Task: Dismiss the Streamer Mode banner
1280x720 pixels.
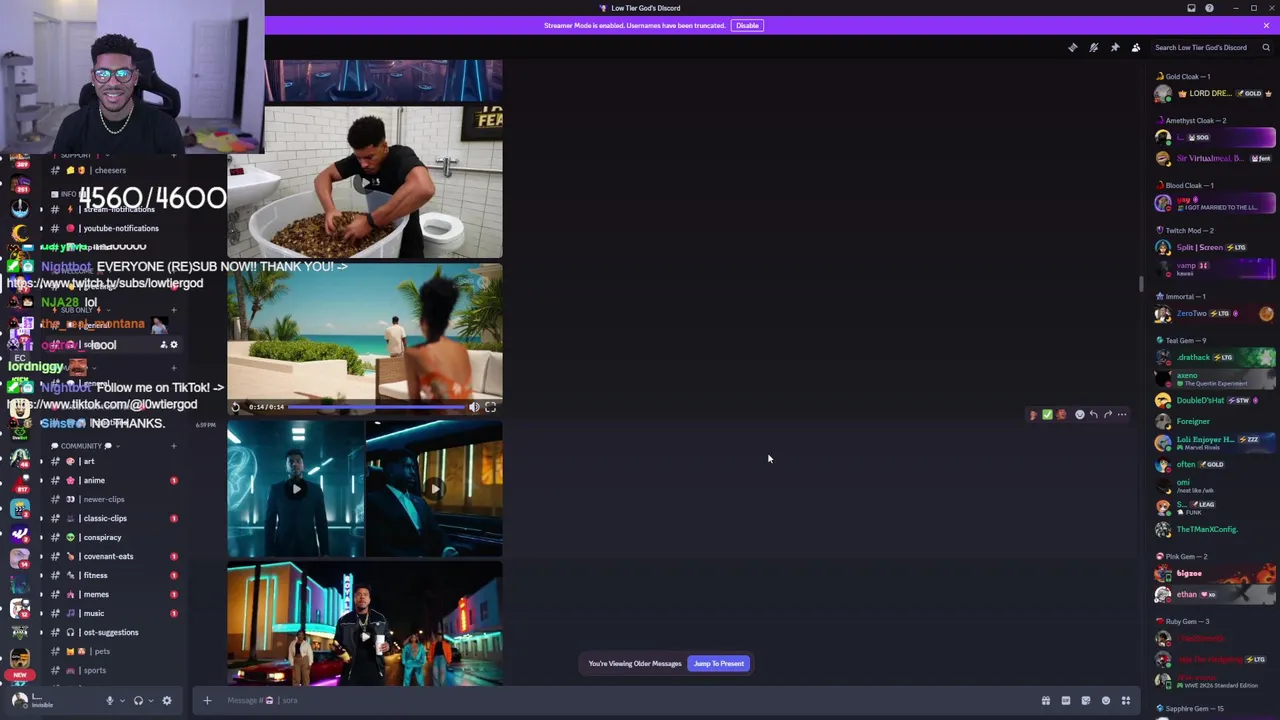Action: tap(1266, 25)
